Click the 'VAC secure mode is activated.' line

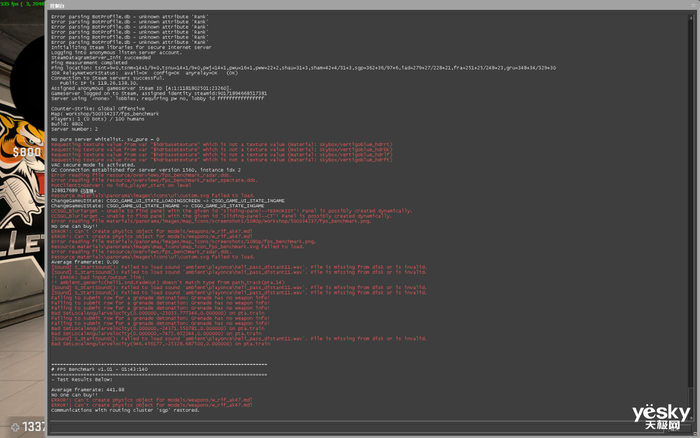[x=93, y=165]
